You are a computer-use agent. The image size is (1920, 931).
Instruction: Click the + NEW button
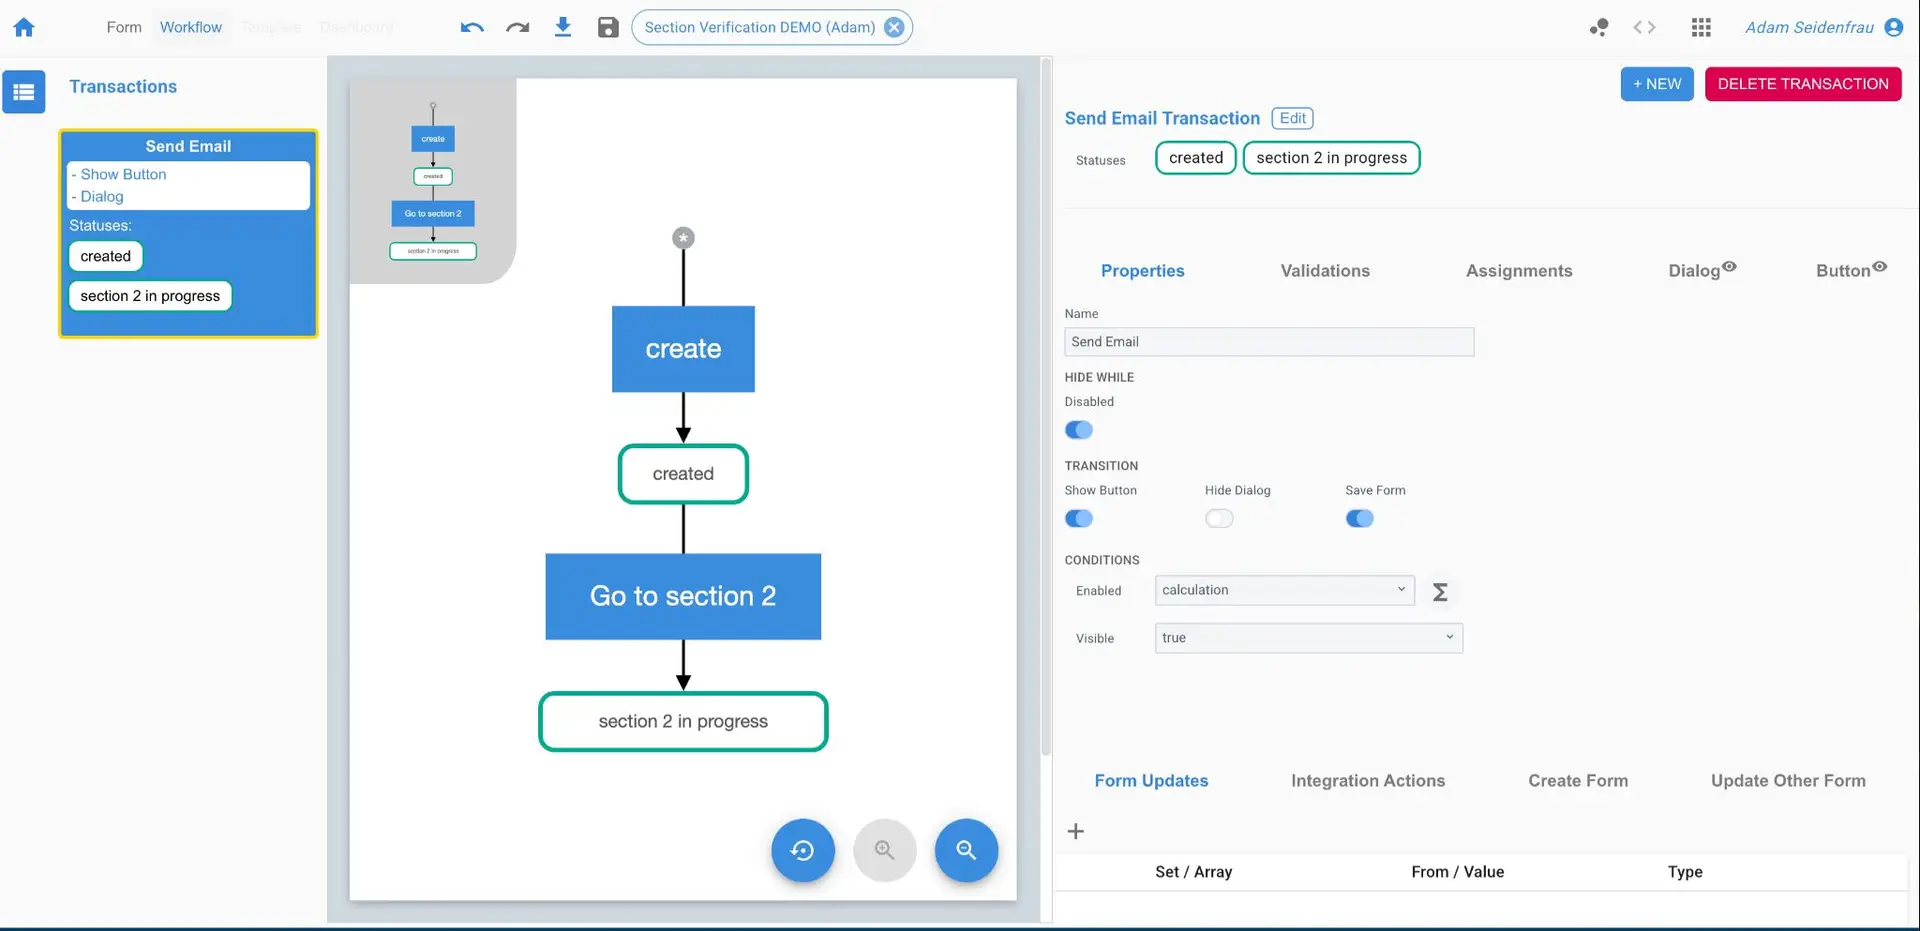tap(1656, 83)
